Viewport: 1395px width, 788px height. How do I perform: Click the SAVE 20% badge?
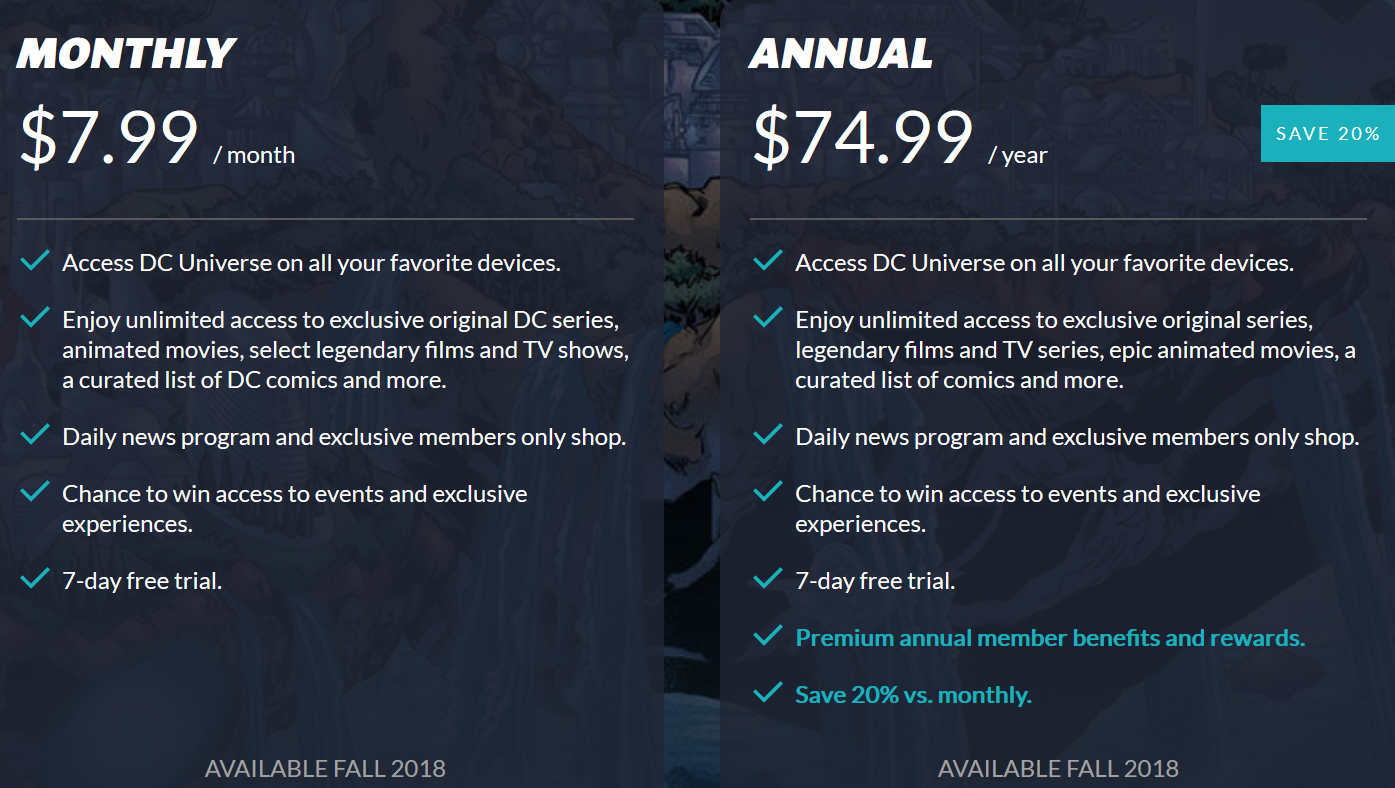point(1327,133)
